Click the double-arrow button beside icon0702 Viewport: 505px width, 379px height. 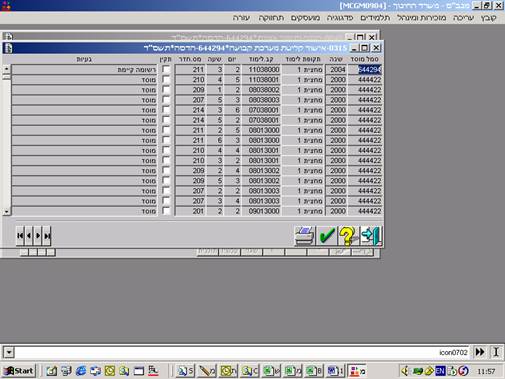pos(480,352)
